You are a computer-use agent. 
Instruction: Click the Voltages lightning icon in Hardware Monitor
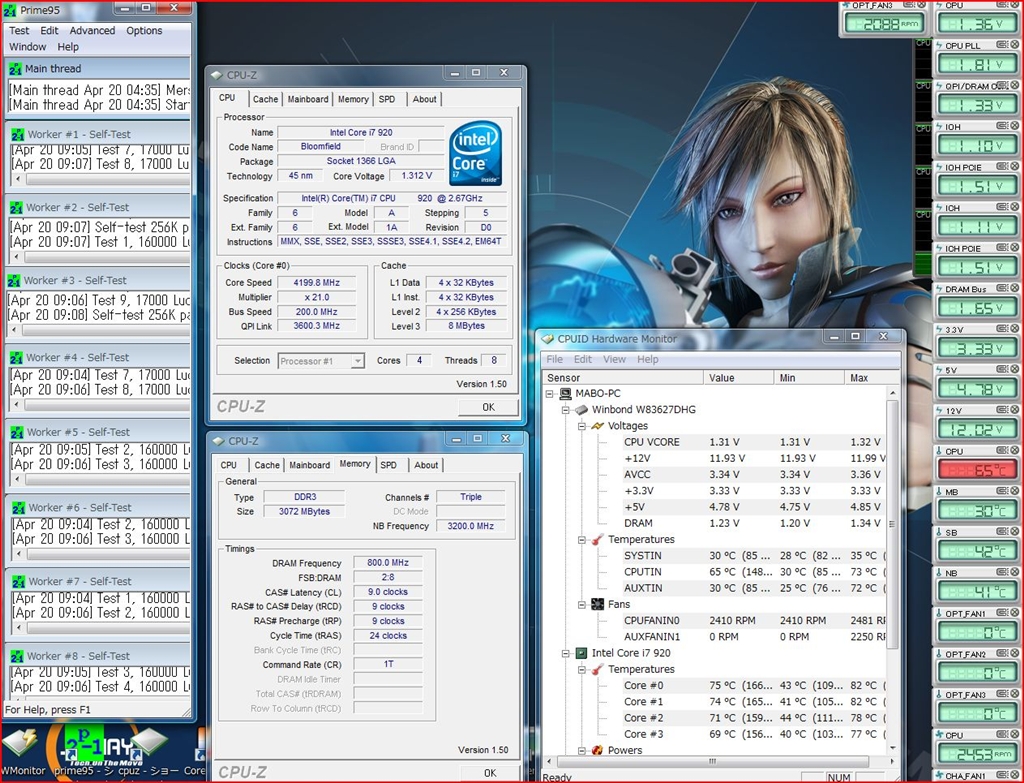(598, 426)
